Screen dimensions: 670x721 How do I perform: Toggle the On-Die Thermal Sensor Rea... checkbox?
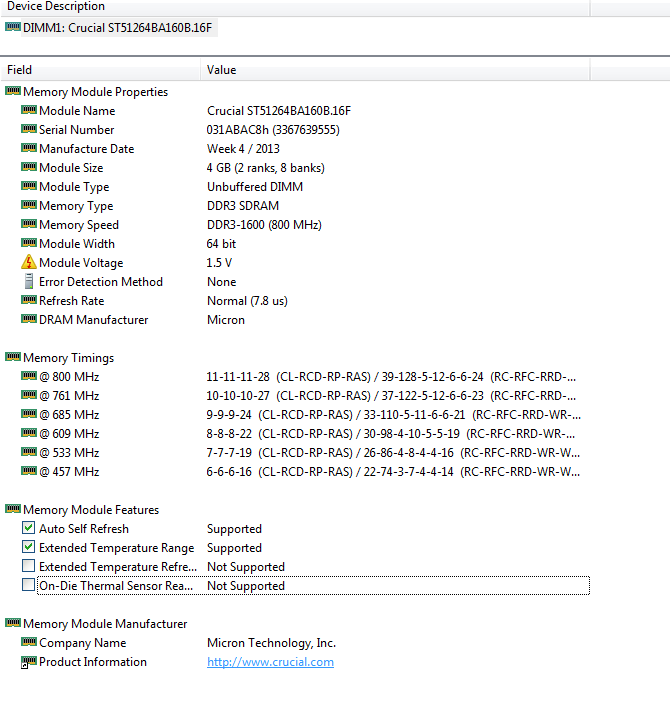(x=29, y=584)
